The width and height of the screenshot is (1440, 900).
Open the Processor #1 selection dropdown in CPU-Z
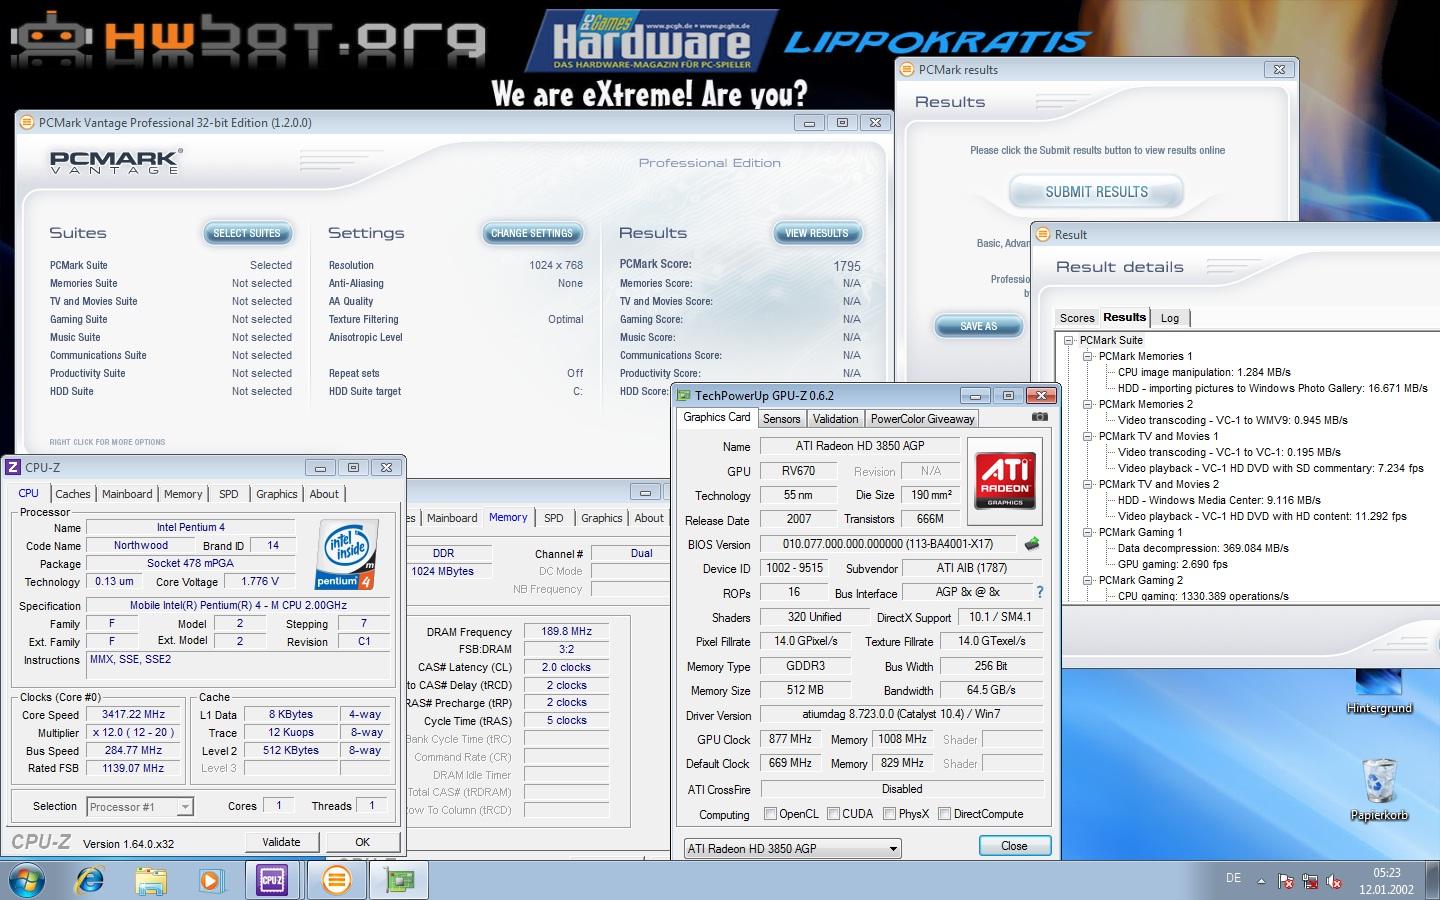(184, 807)
